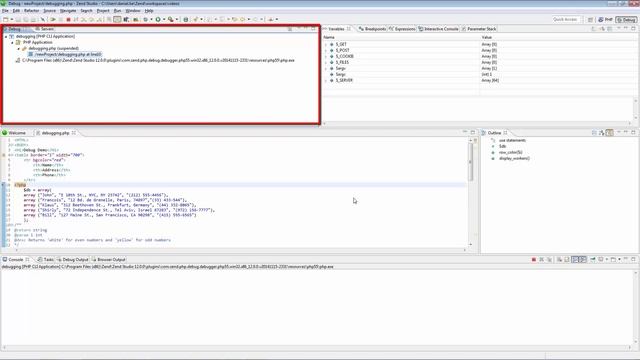The image size is (640, 360).
Task: Click the Quick Access search field
Action: (566, 19)
